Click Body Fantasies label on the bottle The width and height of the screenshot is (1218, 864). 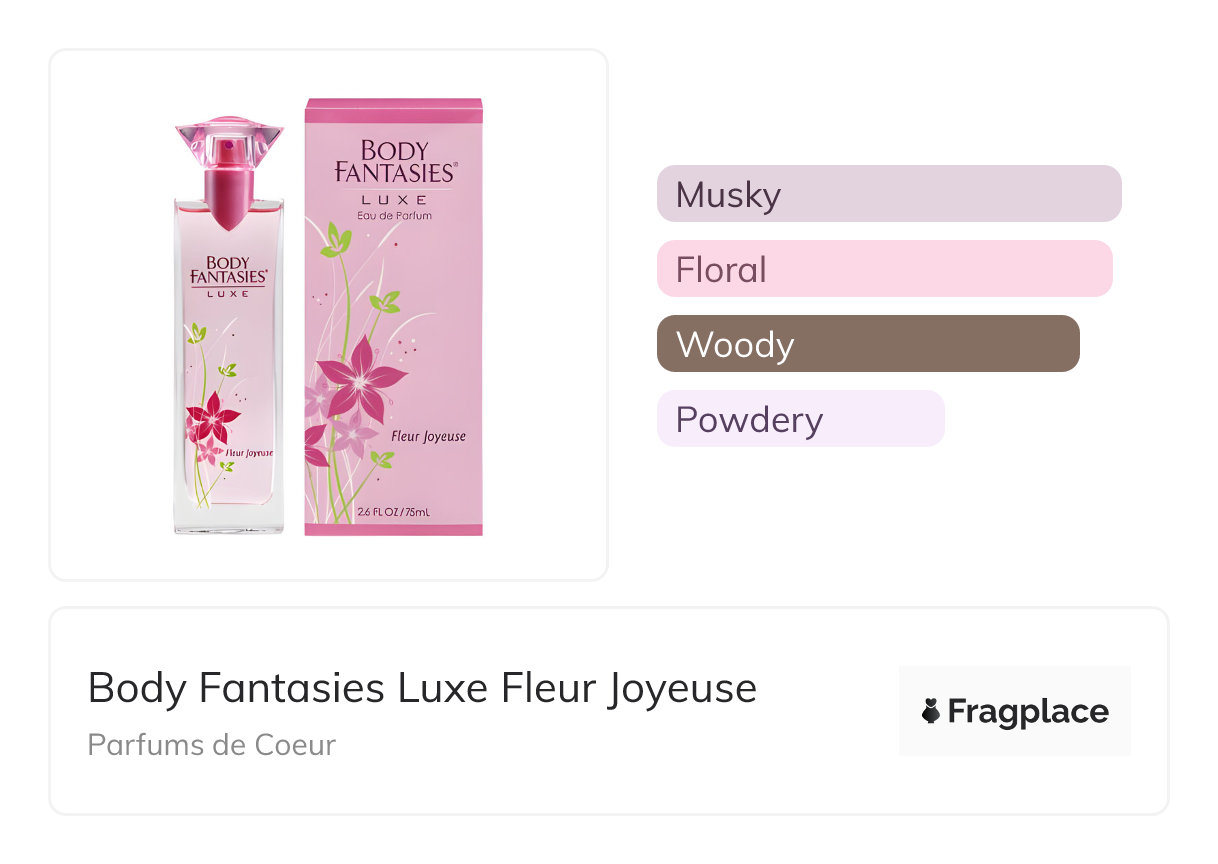pos(228,270)
